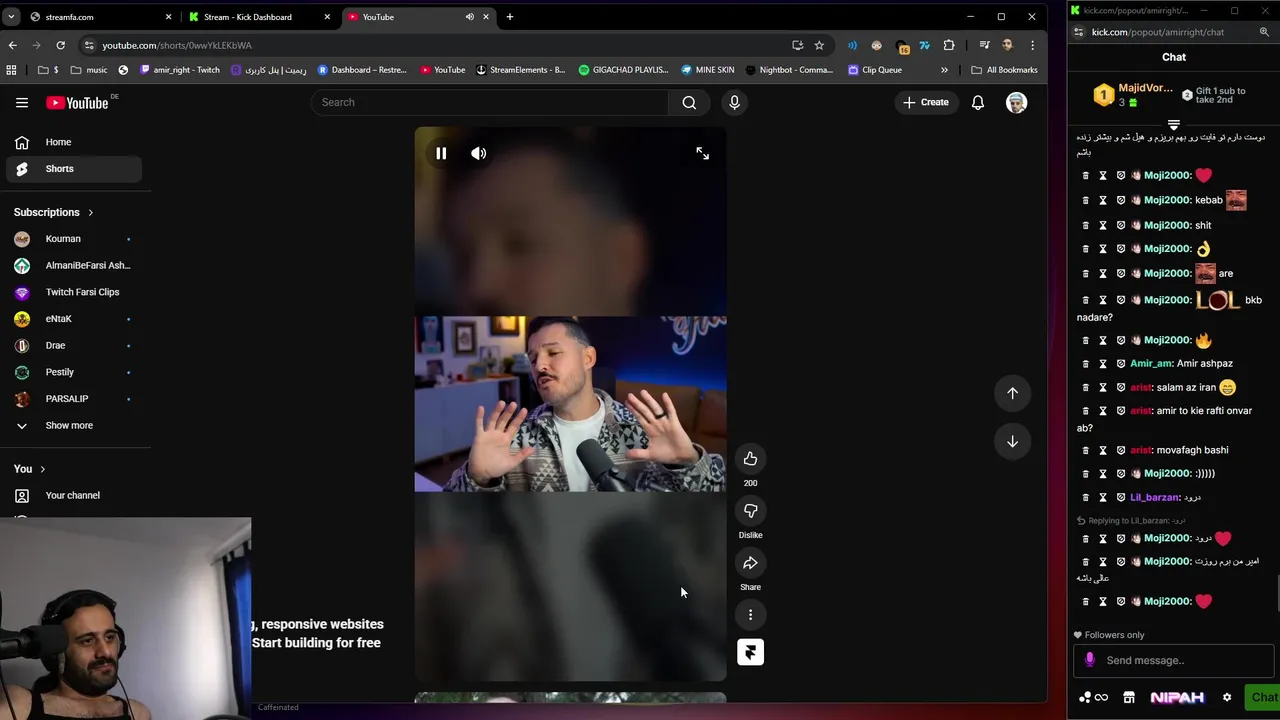Switch to the streamfa.com tab
This screenshot has height=720, width=1280.
(98, 17)
